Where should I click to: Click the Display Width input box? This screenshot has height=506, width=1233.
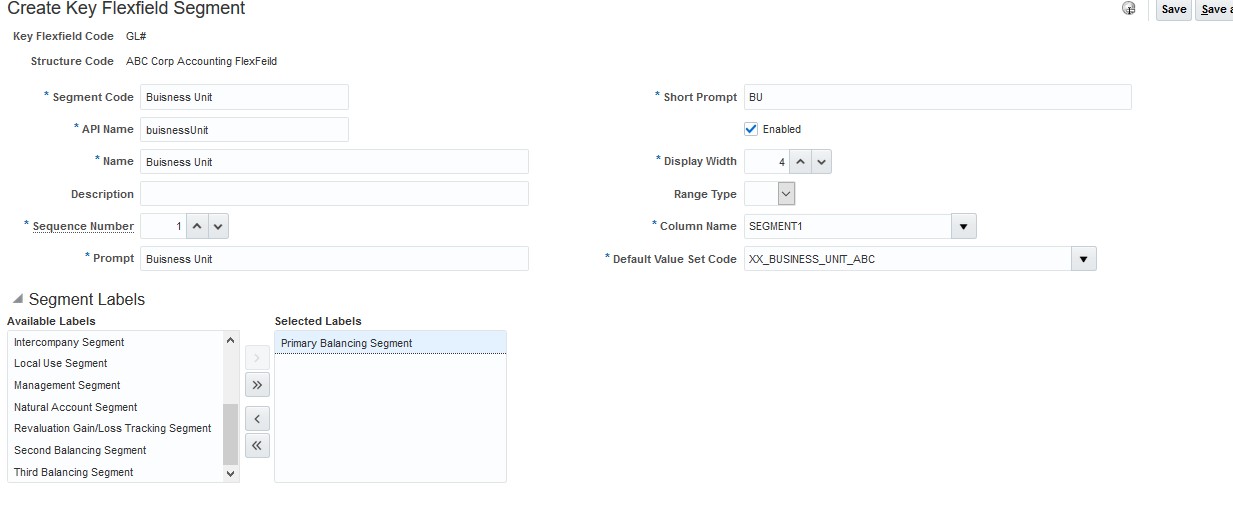point(767,161)
